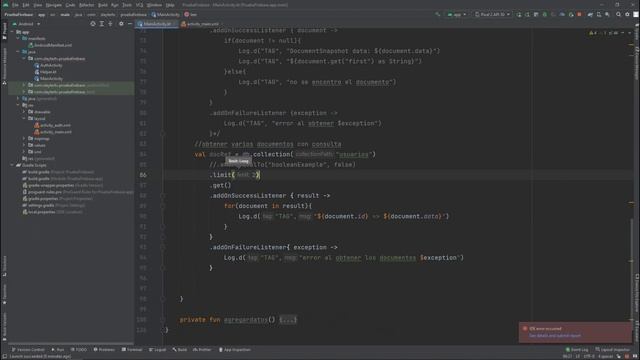This screenshot has width=640, height=360.
Task: Click the red error indicator in status bar
Action: pos(627,356)
